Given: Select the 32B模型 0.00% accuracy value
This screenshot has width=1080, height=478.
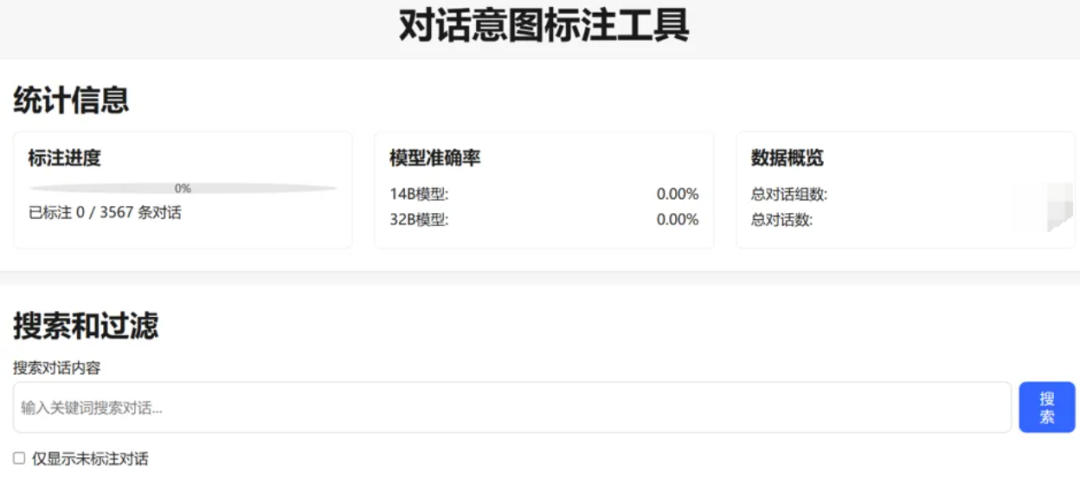Looking at the screenshot, I should 678,220.
